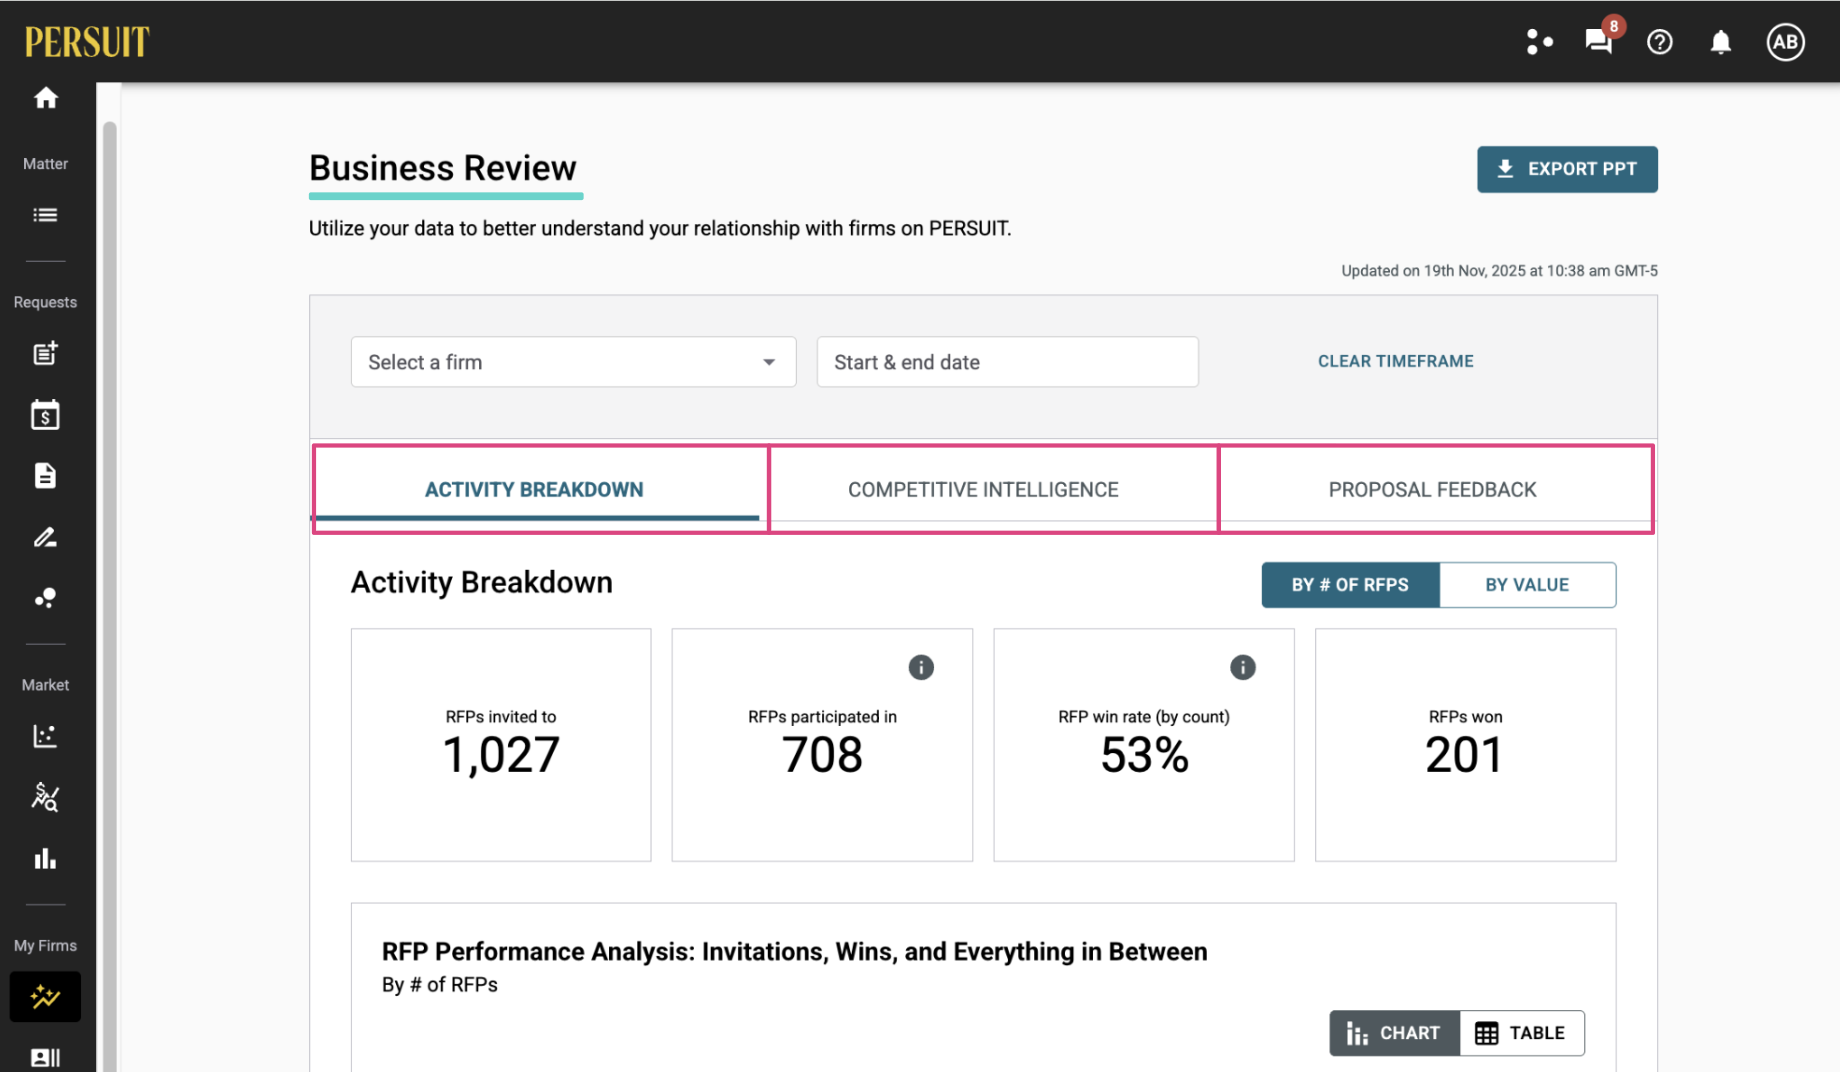Click info icon on RFPs participated in card
1840x1072 pixels.
coord(921,667)
